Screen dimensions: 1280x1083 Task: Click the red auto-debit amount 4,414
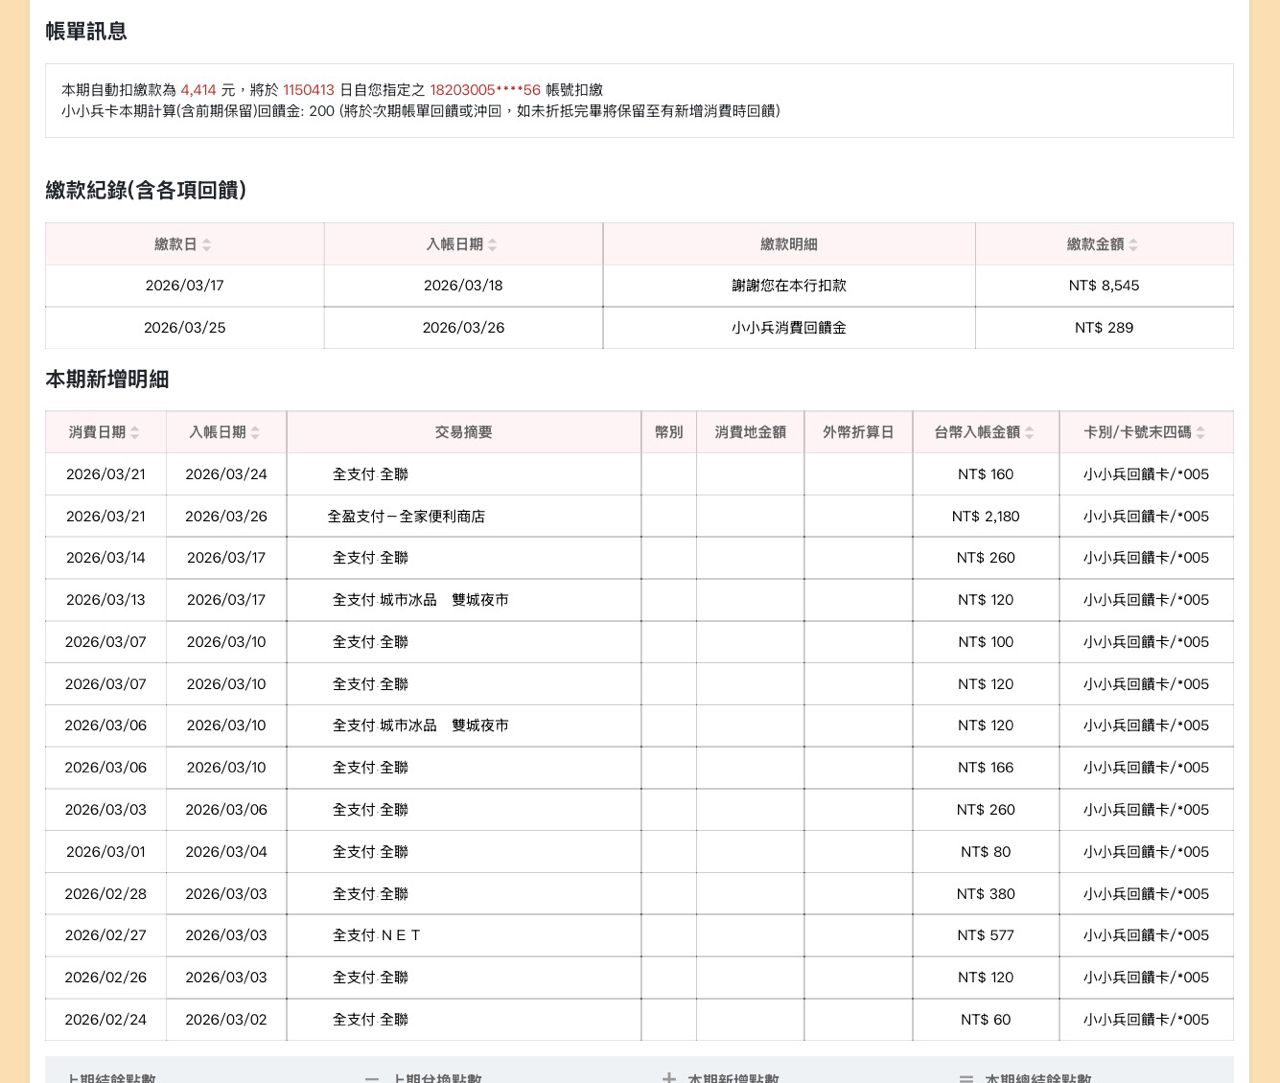click(198, 90)
